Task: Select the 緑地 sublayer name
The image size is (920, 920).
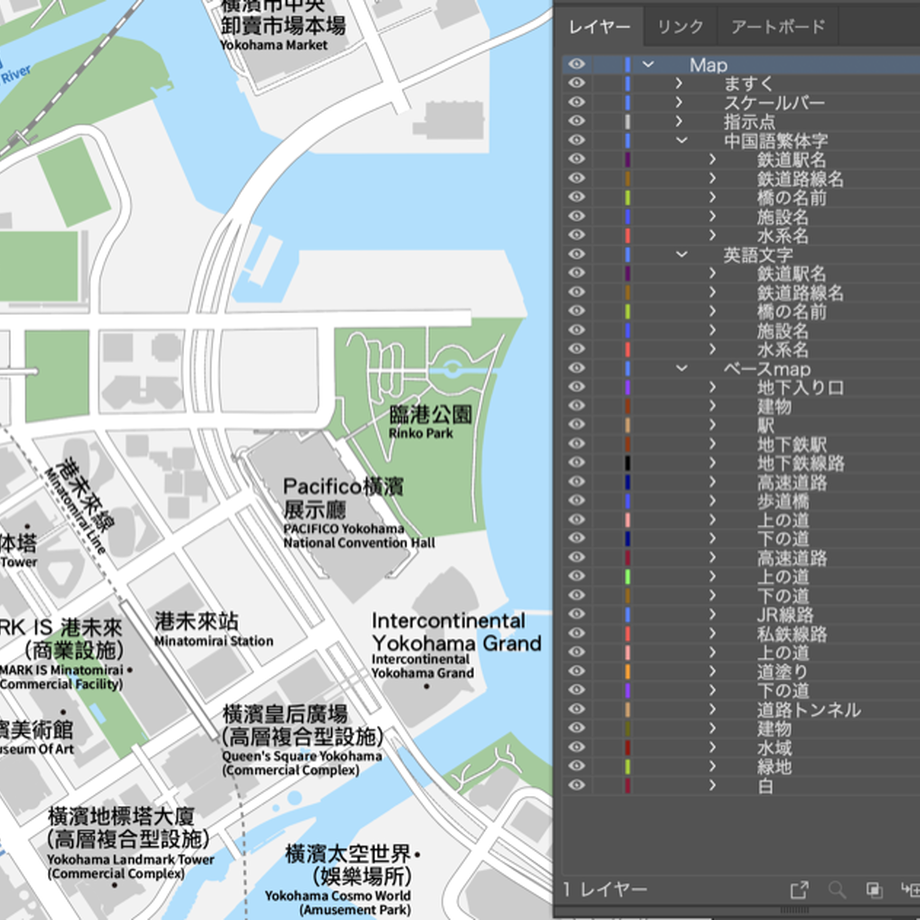Action: click(x=774, y=766)
